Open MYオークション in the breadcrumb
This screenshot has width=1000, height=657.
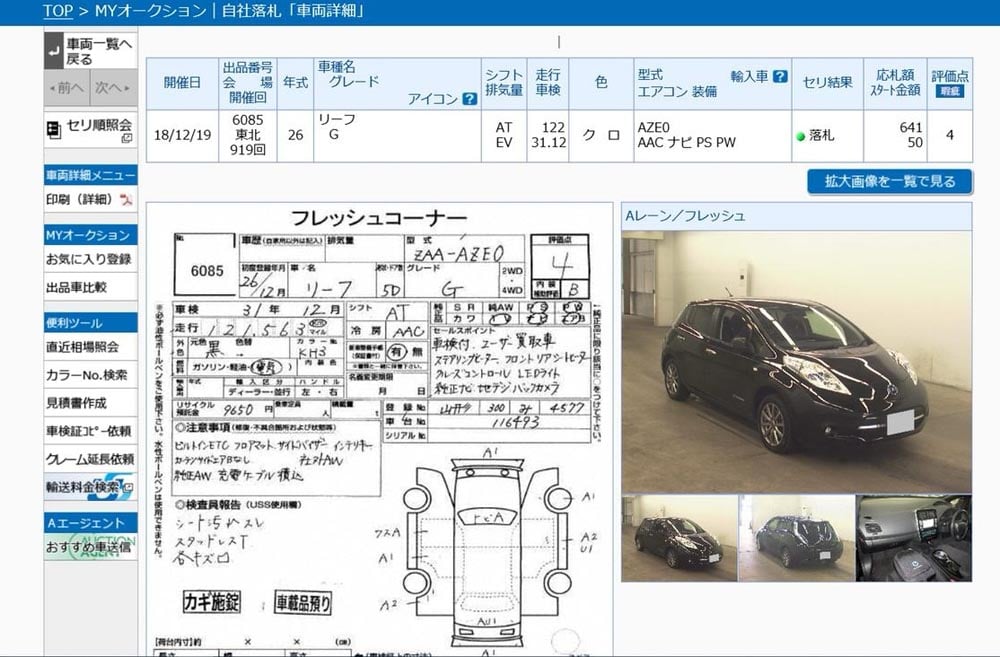click(150, 11)
